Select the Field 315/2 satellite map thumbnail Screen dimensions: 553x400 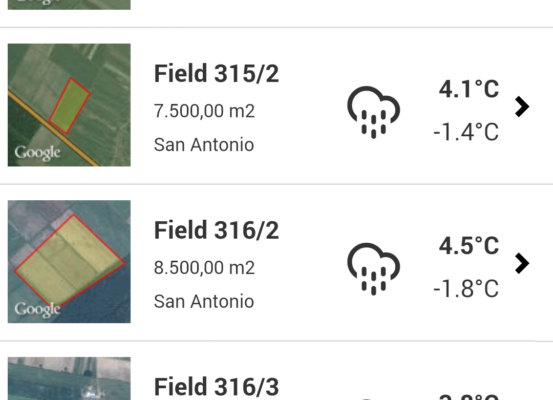click(x=69, y=105)
